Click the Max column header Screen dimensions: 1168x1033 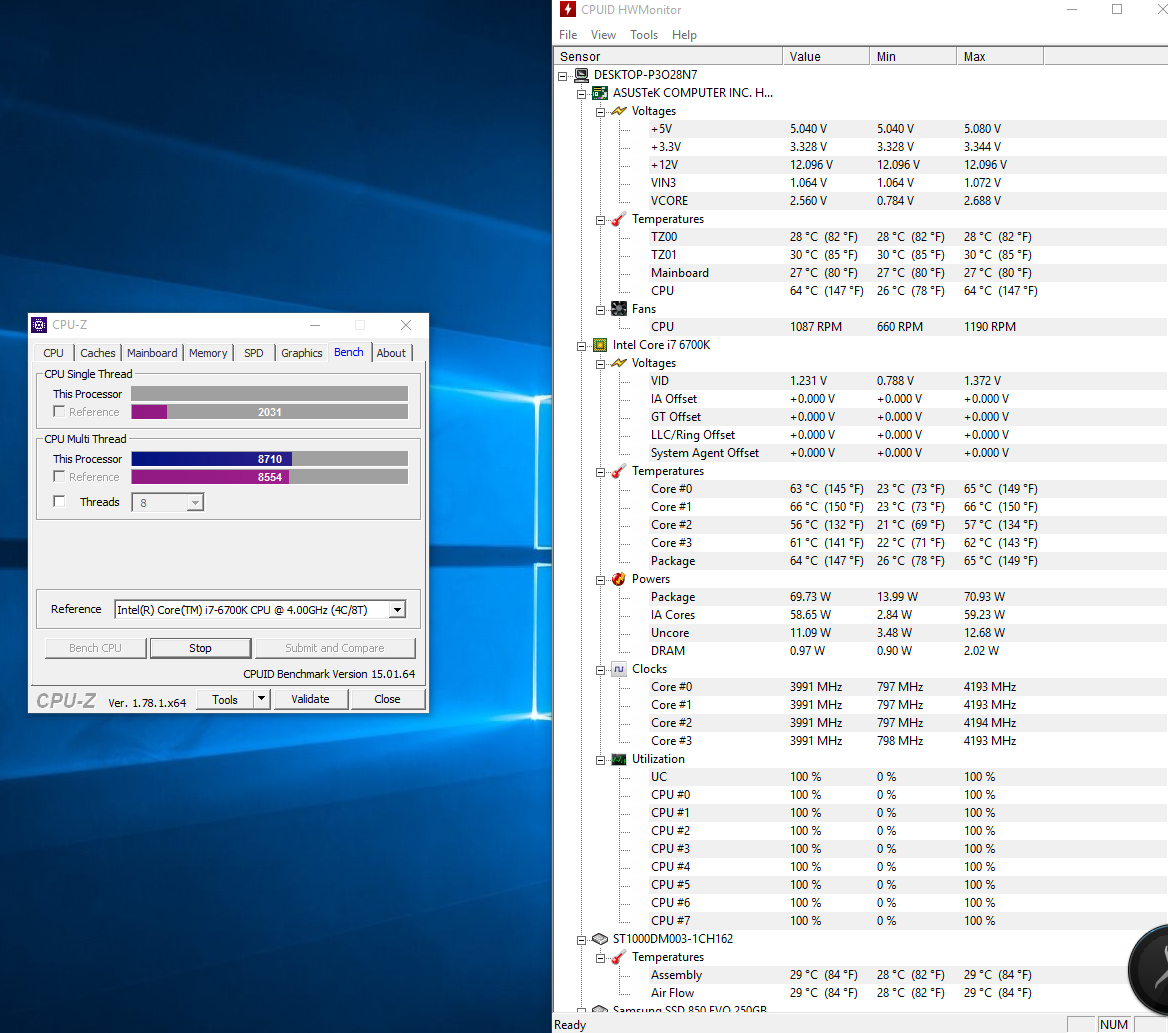pyautogui.click(x=1000, y=57)
